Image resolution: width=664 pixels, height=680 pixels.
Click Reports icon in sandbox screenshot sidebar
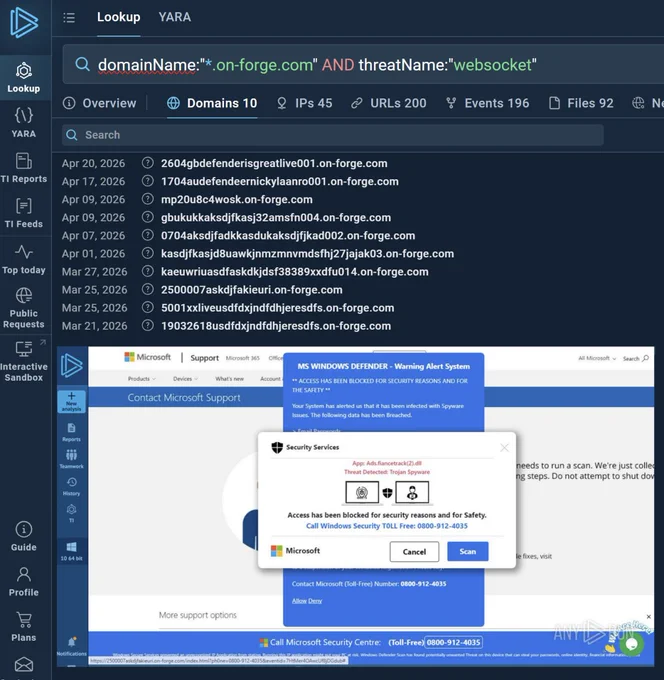(72, 432)
